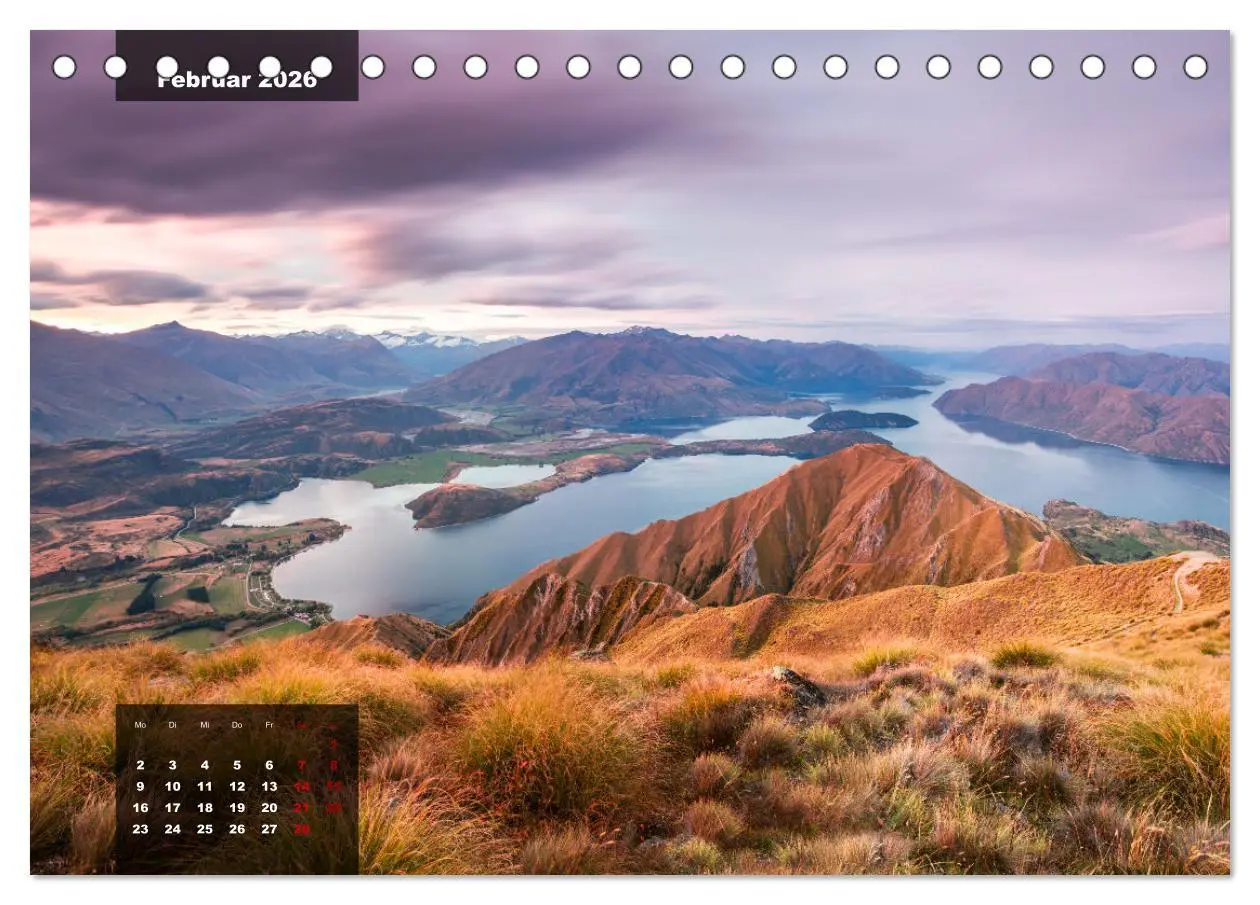Click date 19 in the calendar grid

tap(237, 807)
